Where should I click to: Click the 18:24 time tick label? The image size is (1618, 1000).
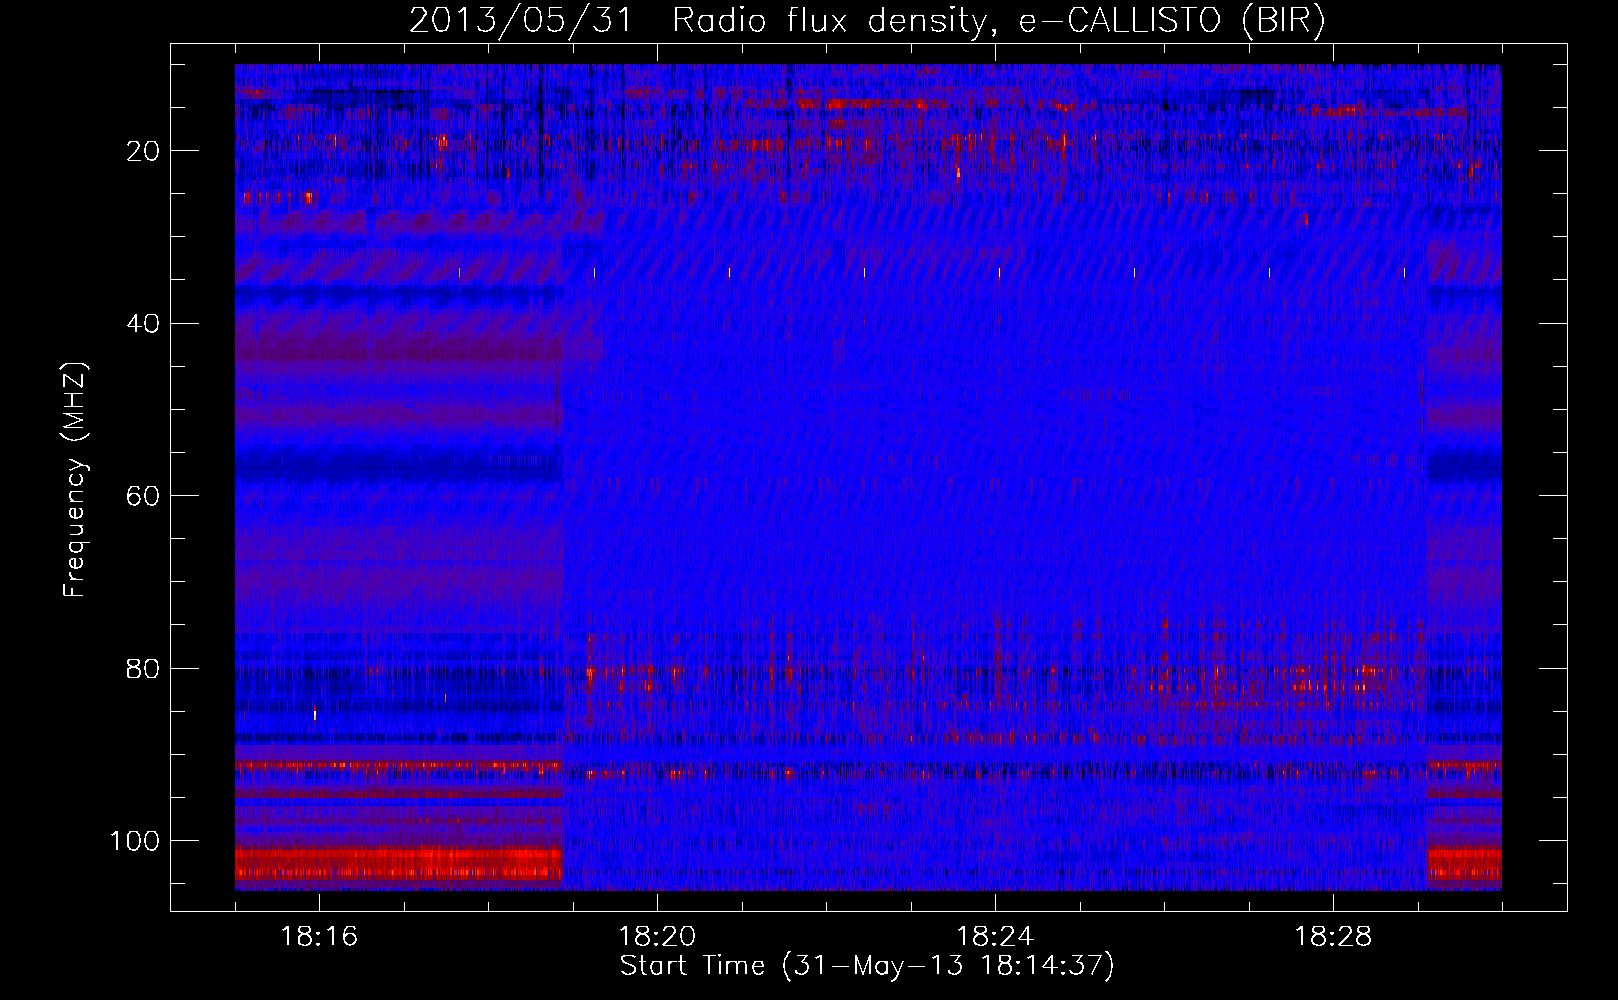click(x=995, y=937)
